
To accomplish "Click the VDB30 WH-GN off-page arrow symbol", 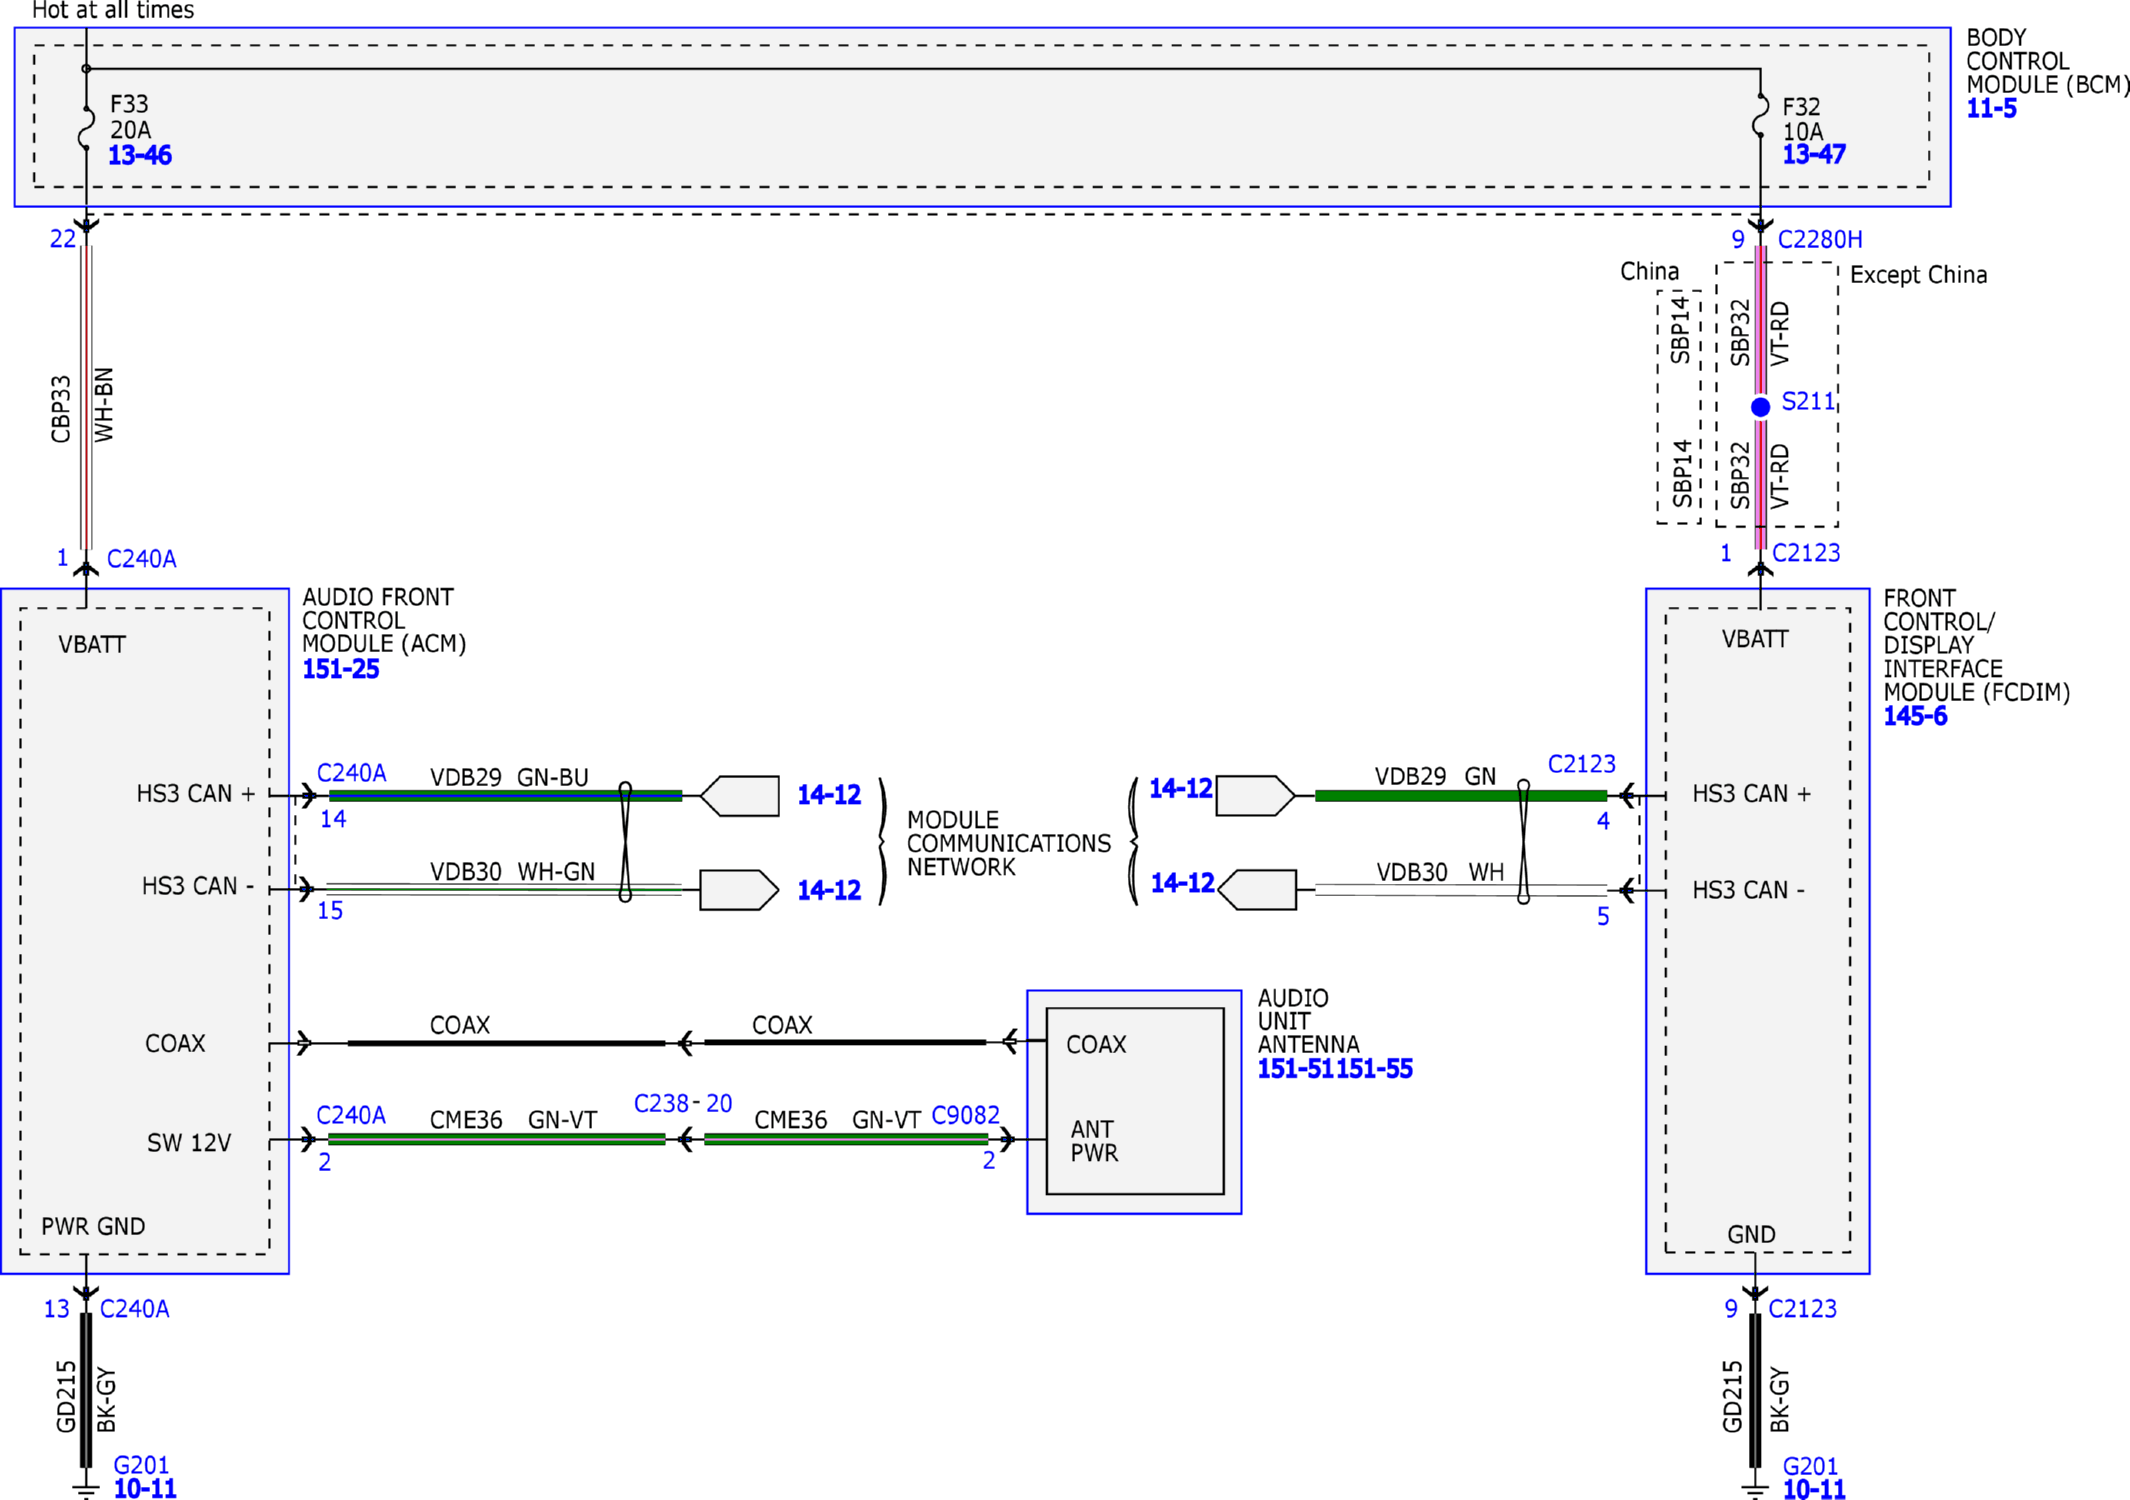I will click(x=740, y=890).
